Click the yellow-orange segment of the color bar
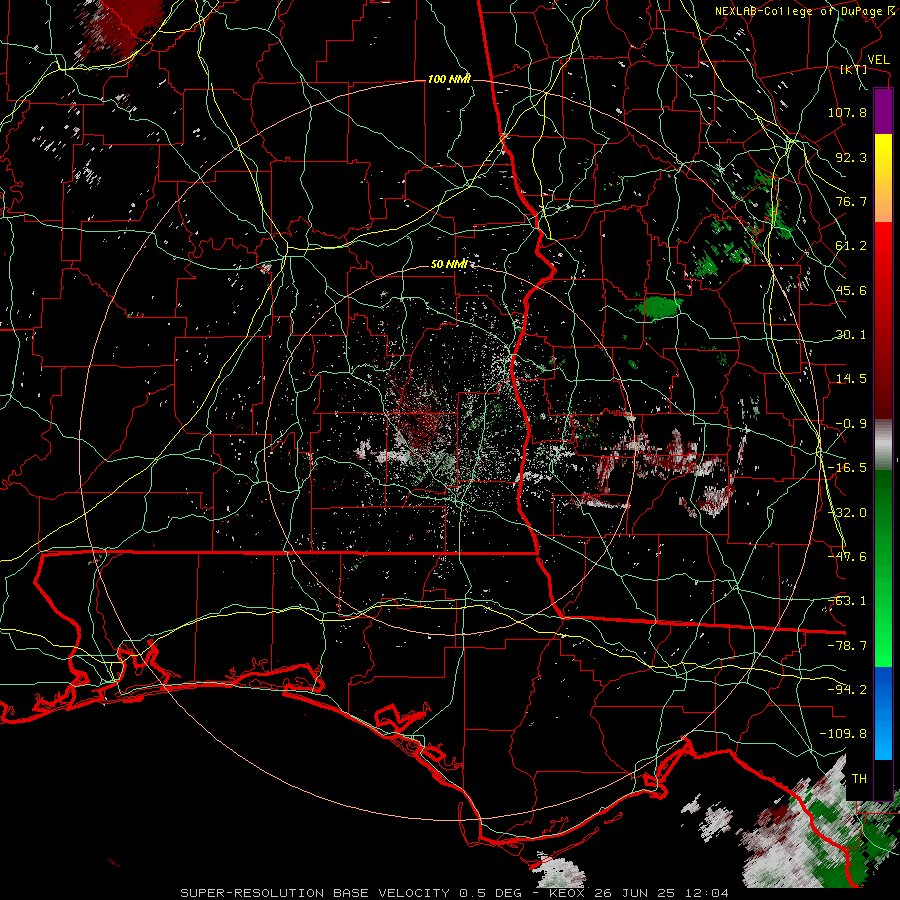Screen dimensions: 900x900 click(x=883, y=178)
